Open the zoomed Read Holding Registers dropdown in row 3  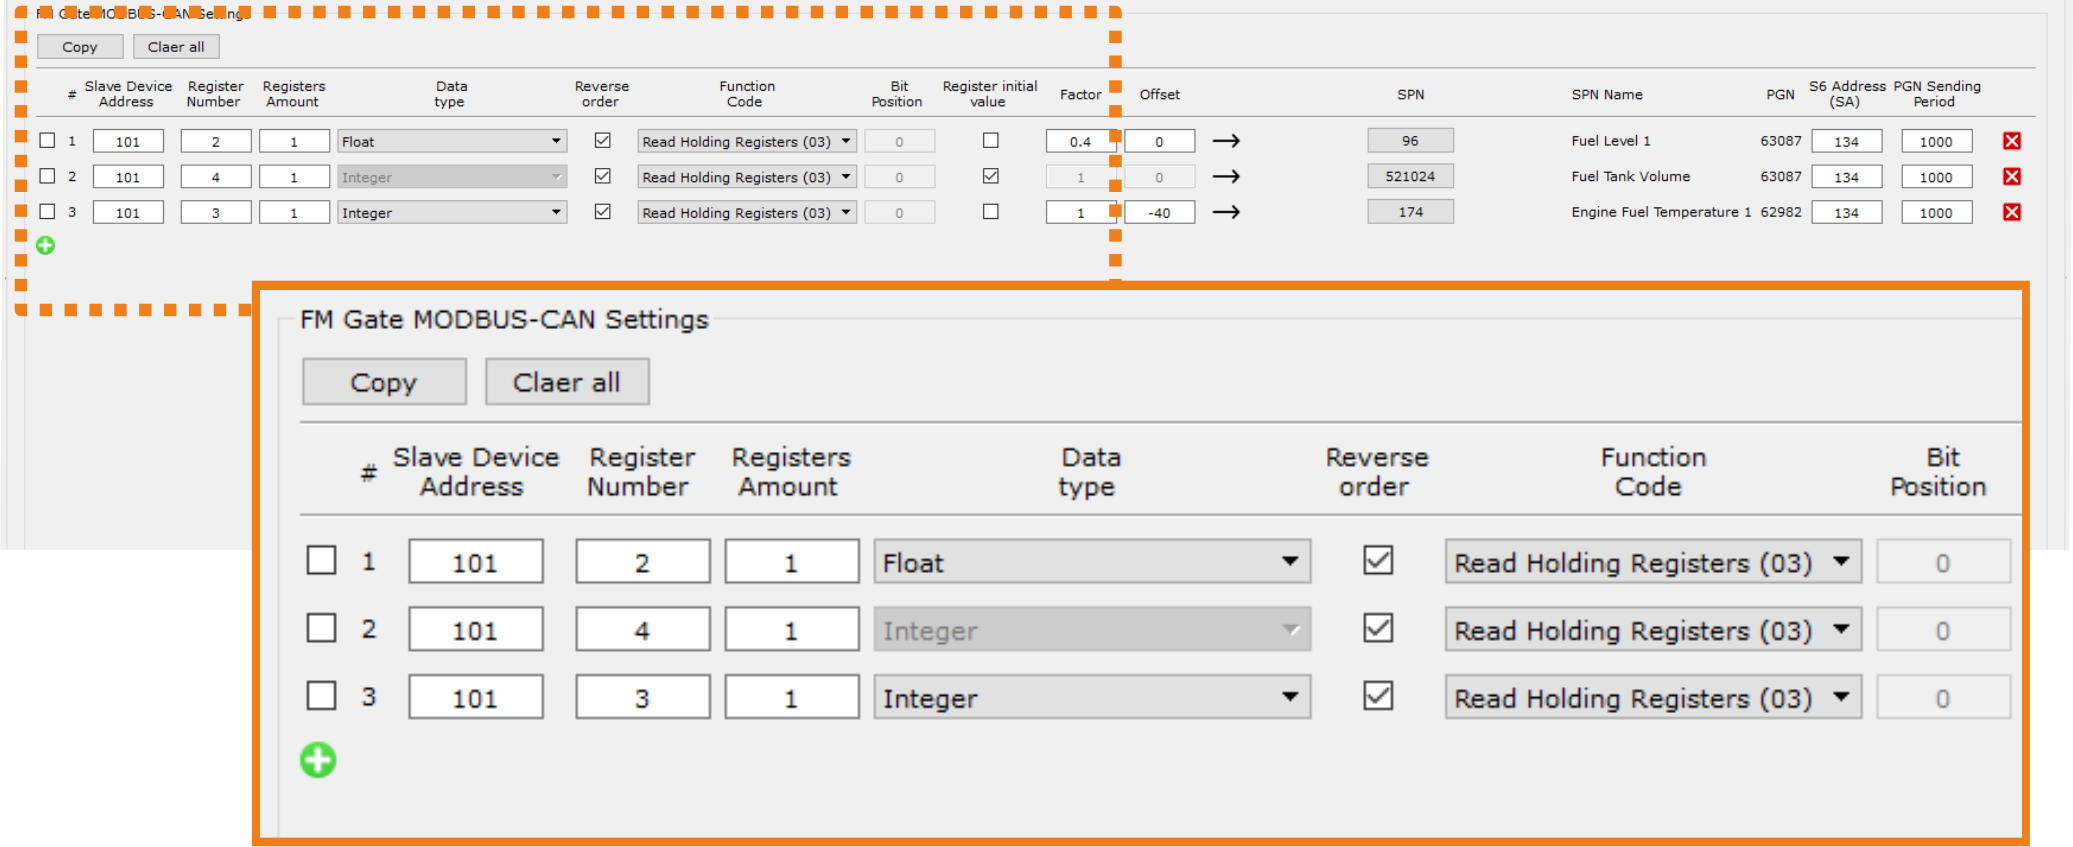pos(1653,697)
